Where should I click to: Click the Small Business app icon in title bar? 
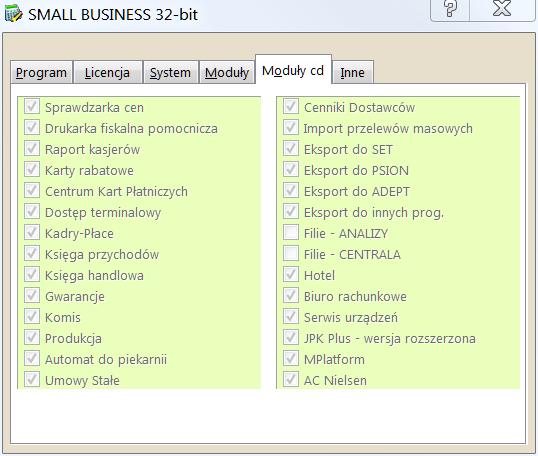tap(14, 14)
